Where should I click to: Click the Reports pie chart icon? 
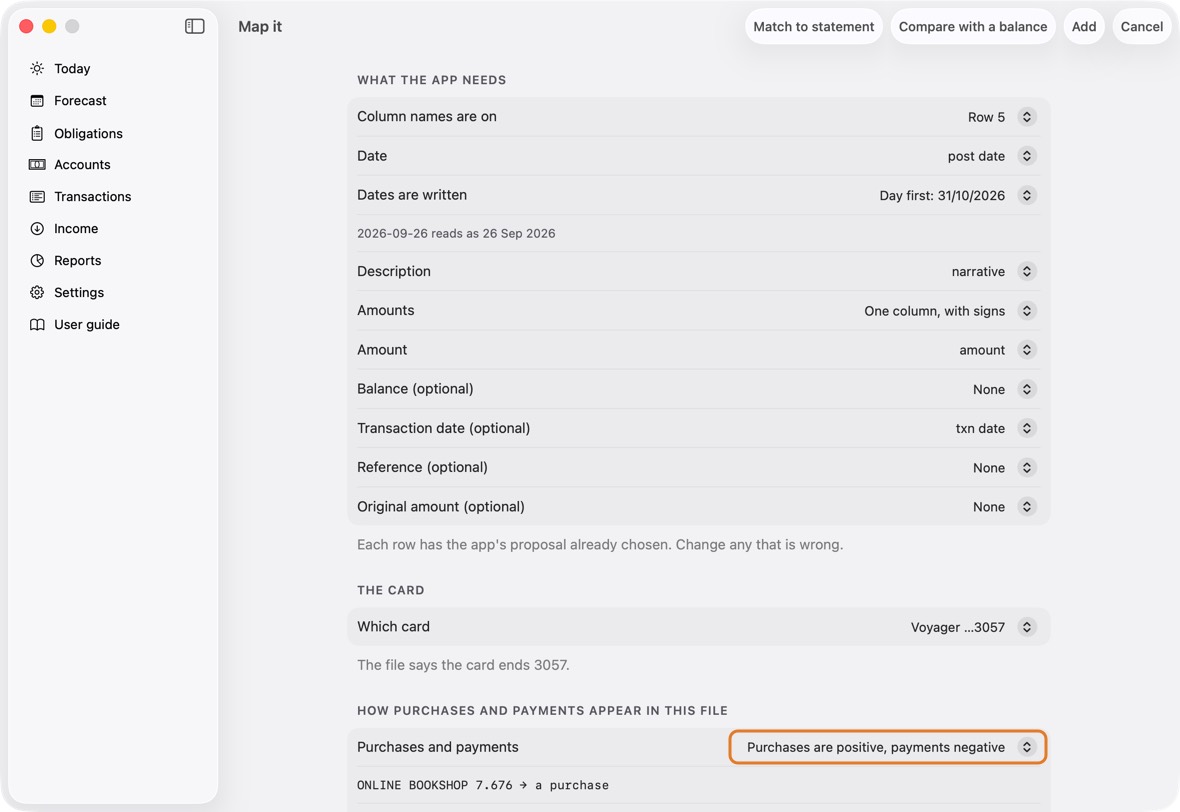click(37, 260)
